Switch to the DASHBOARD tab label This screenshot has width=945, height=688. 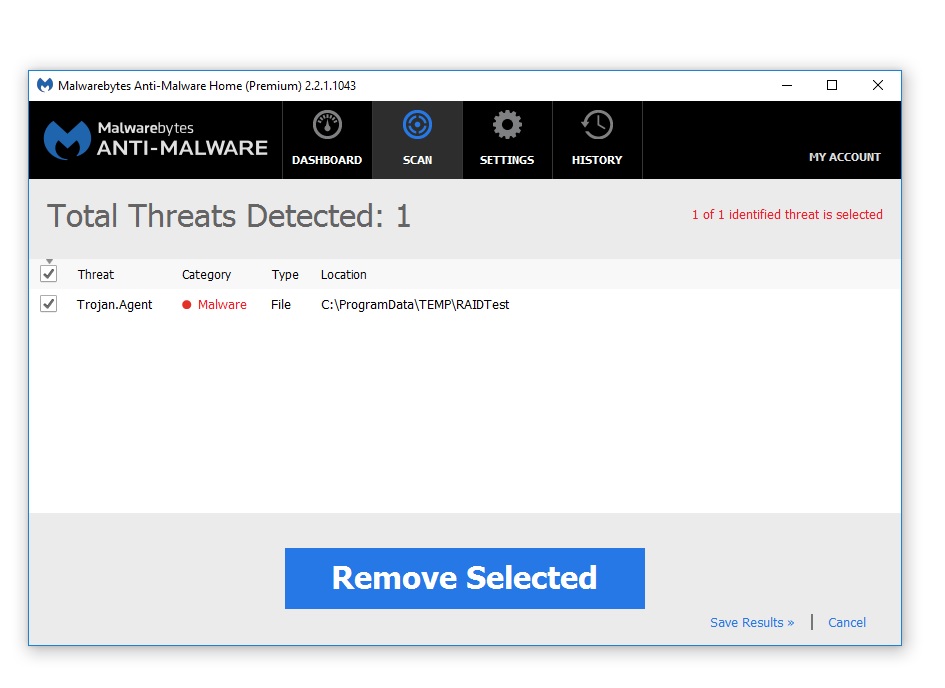327,160
